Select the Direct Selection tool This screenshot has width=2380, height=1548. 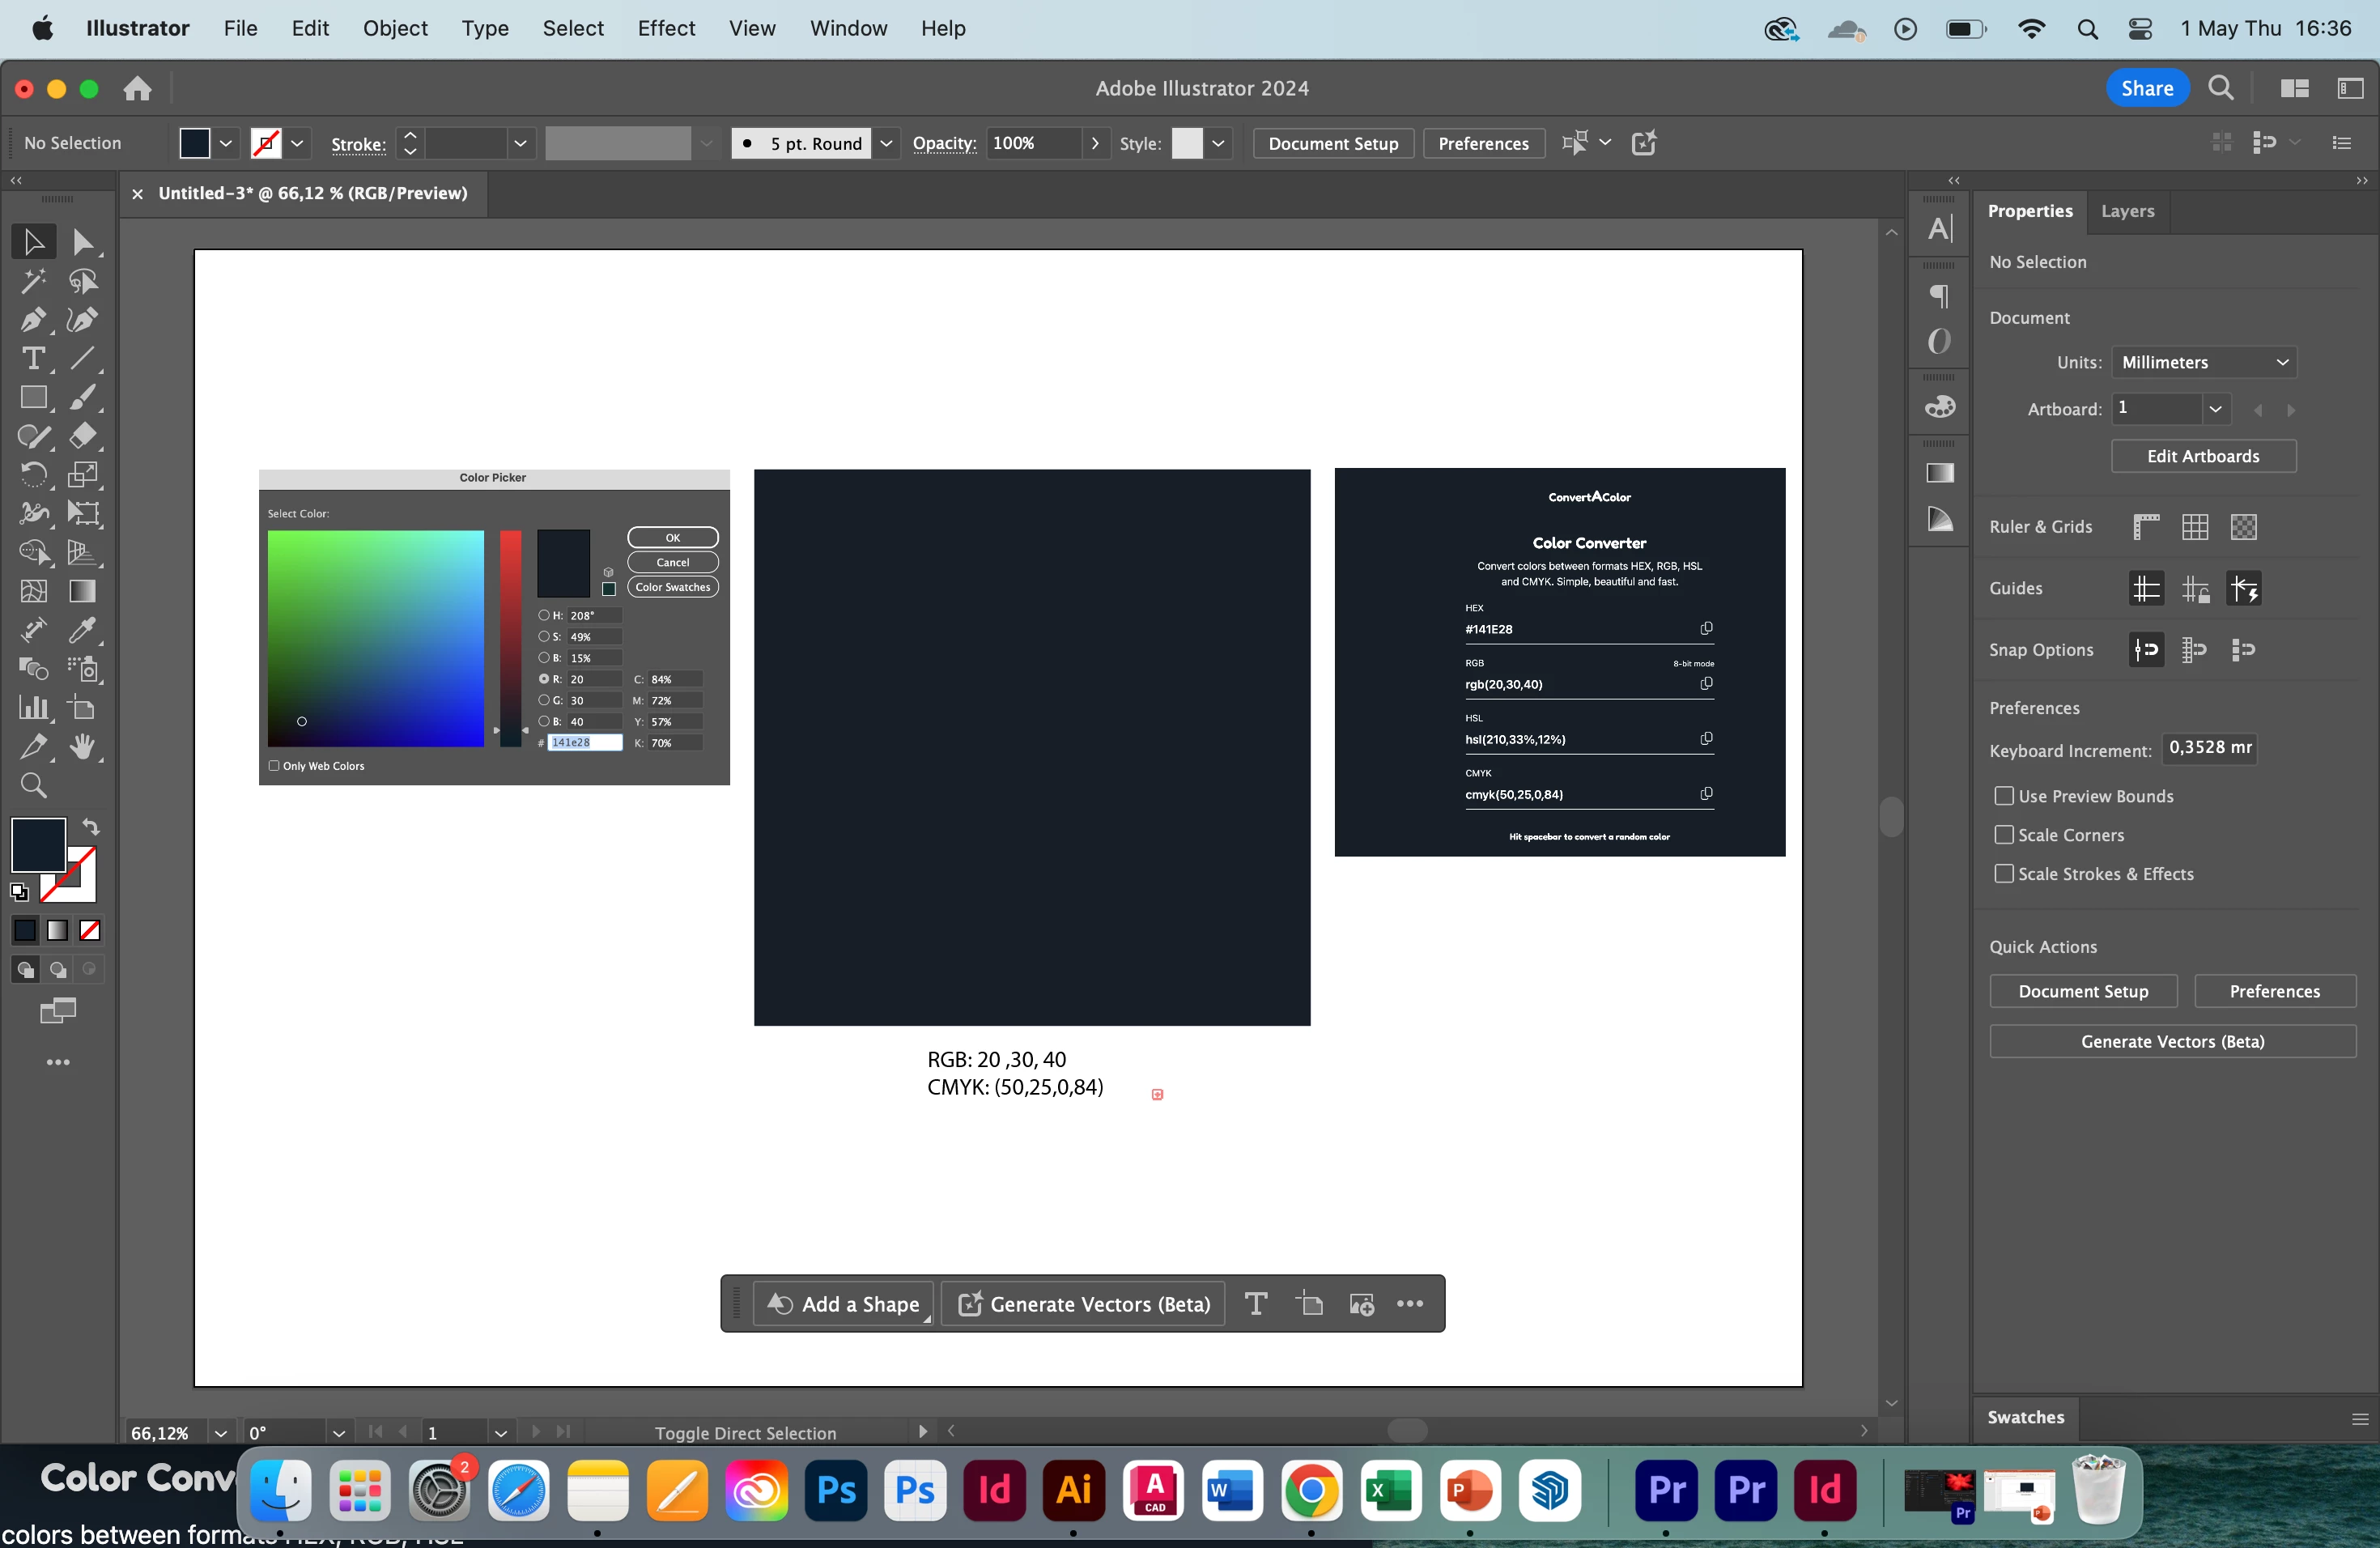(82, 242)
